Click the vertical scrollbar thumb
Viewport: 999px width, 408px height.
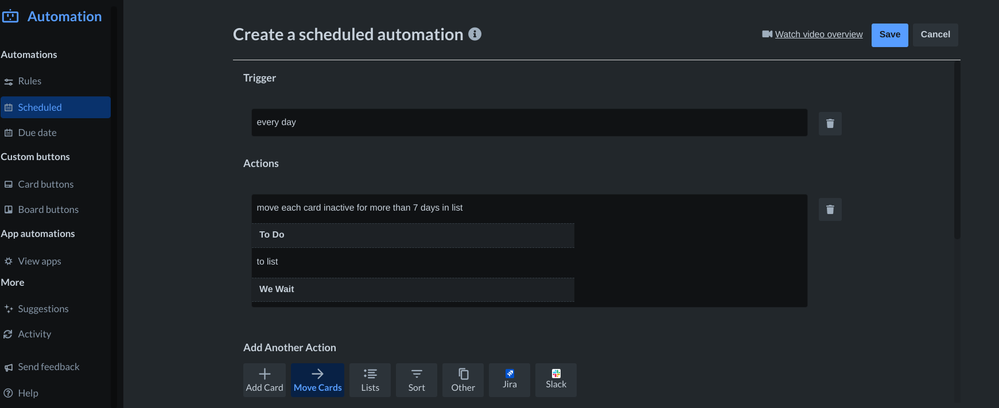957,150
